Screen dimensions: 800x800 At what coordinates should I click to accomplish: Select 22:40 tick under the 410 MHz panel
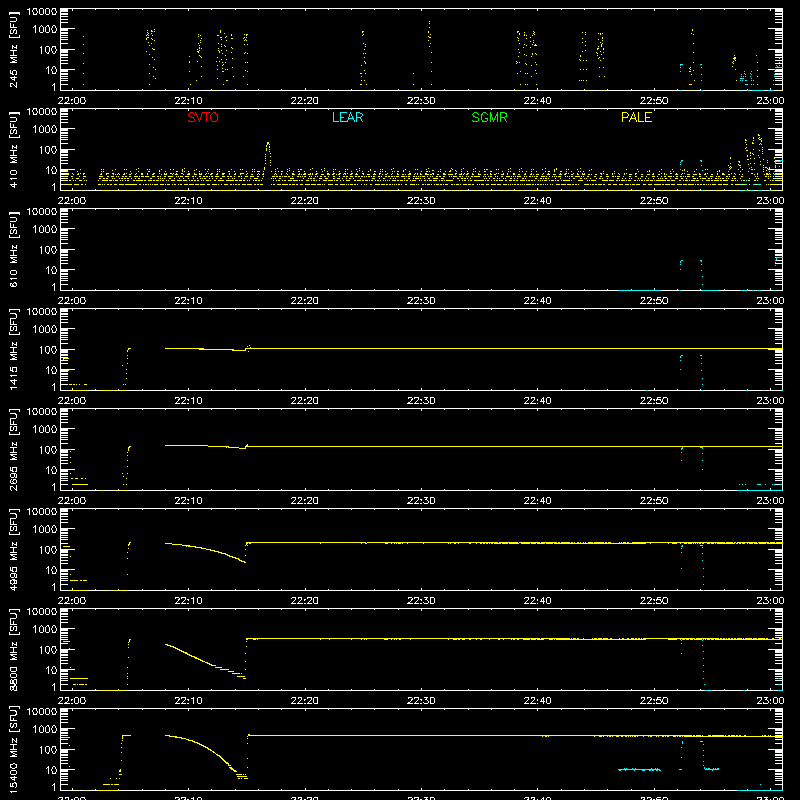pos(537,201)
